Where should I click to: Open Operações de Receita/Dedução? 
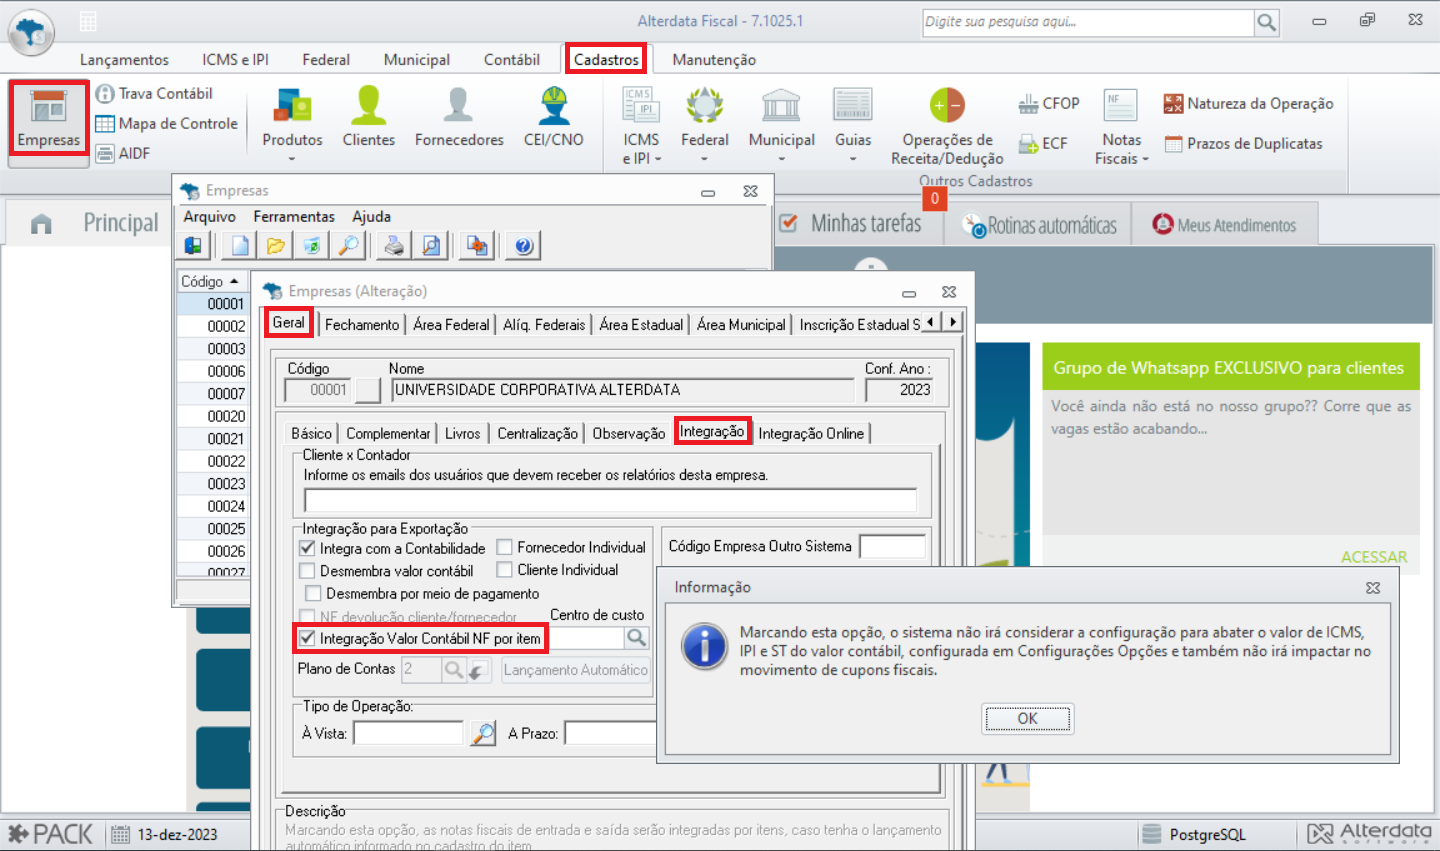tap(947, 126)
